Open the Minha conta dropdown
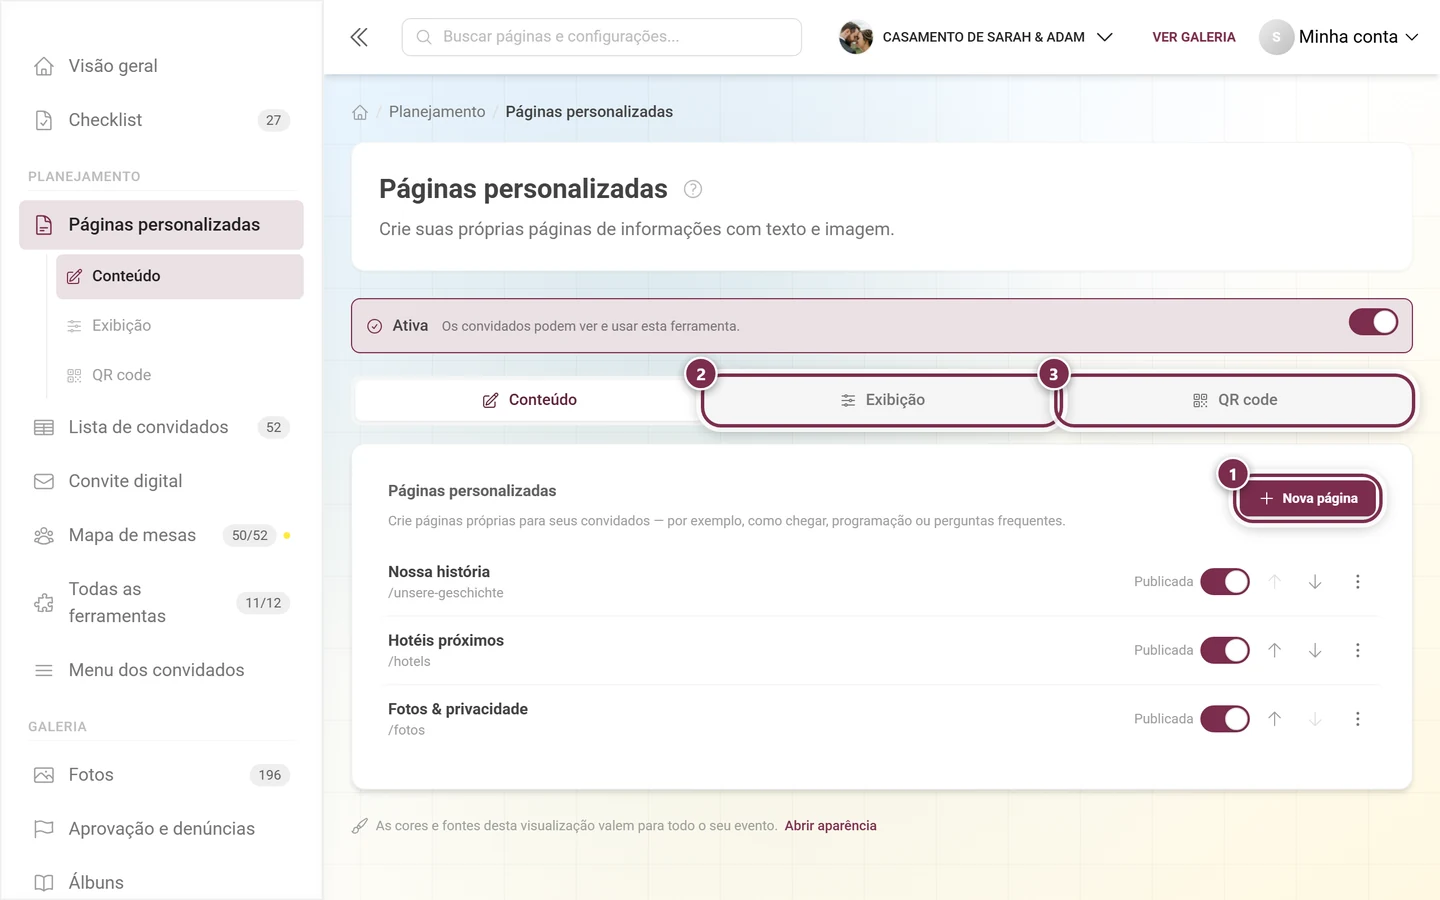 (x=1339, y=37)
